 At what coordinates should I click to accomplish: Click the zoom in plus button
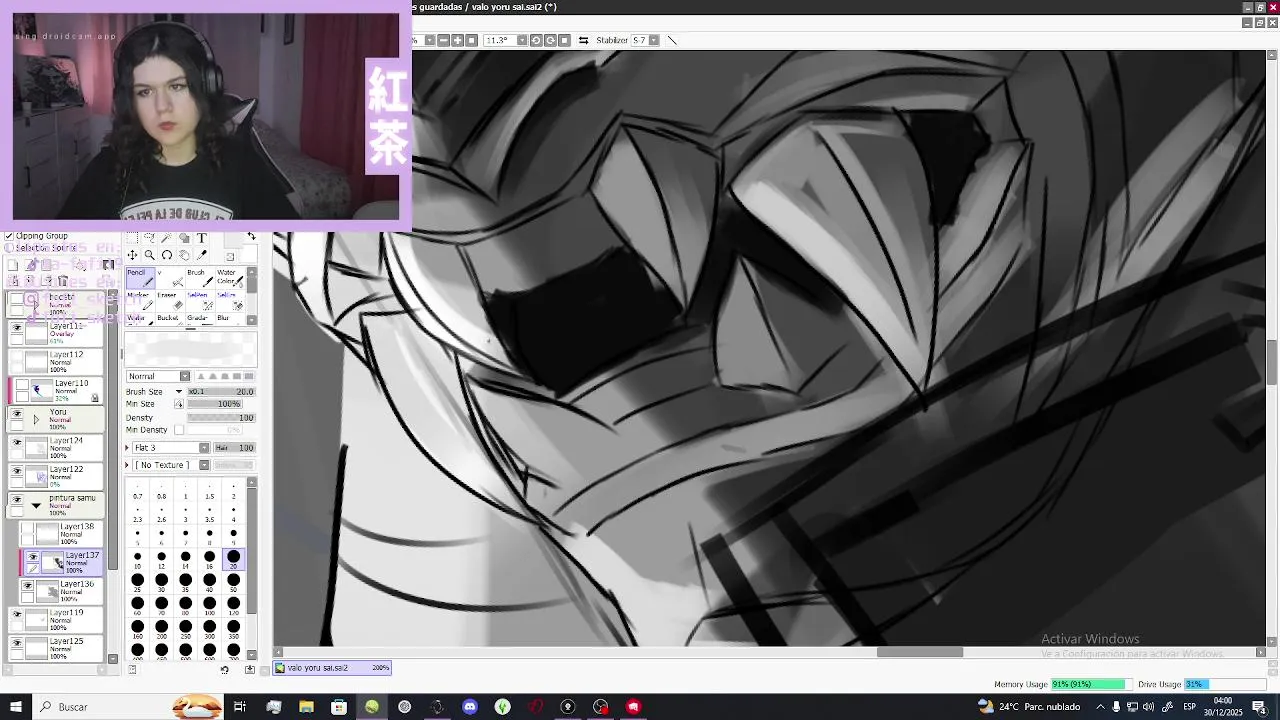(x=458, y=40)
